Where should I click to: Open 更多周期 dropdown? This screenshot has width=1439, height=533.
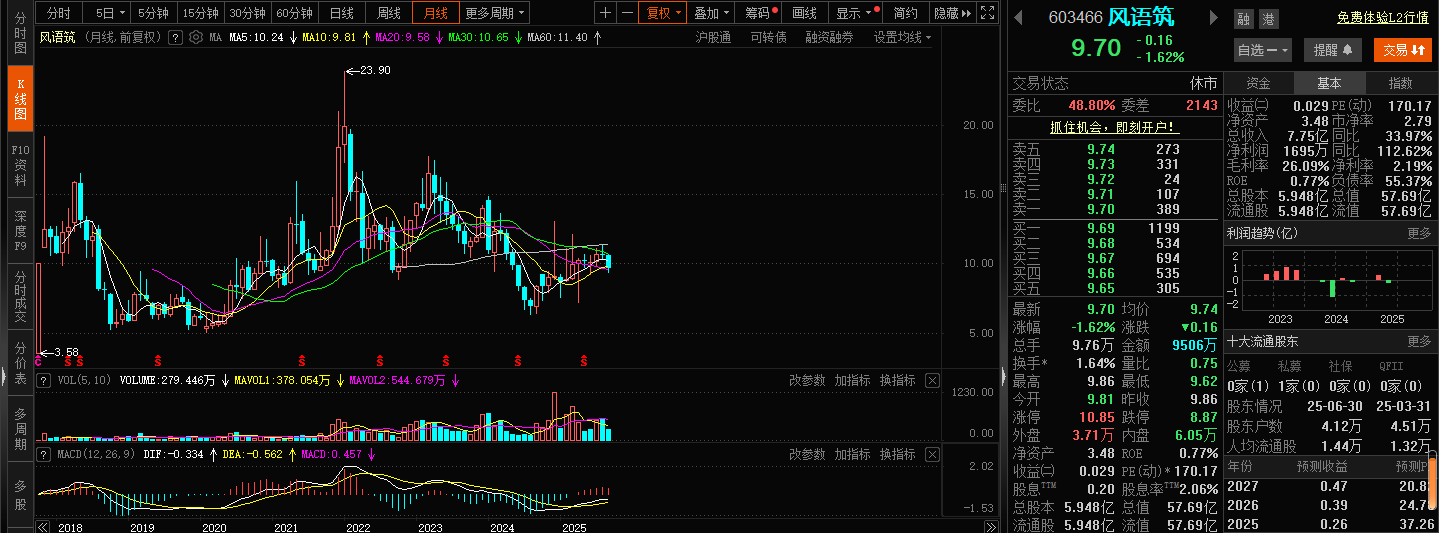pyautogui.click(x=495, y=13)
